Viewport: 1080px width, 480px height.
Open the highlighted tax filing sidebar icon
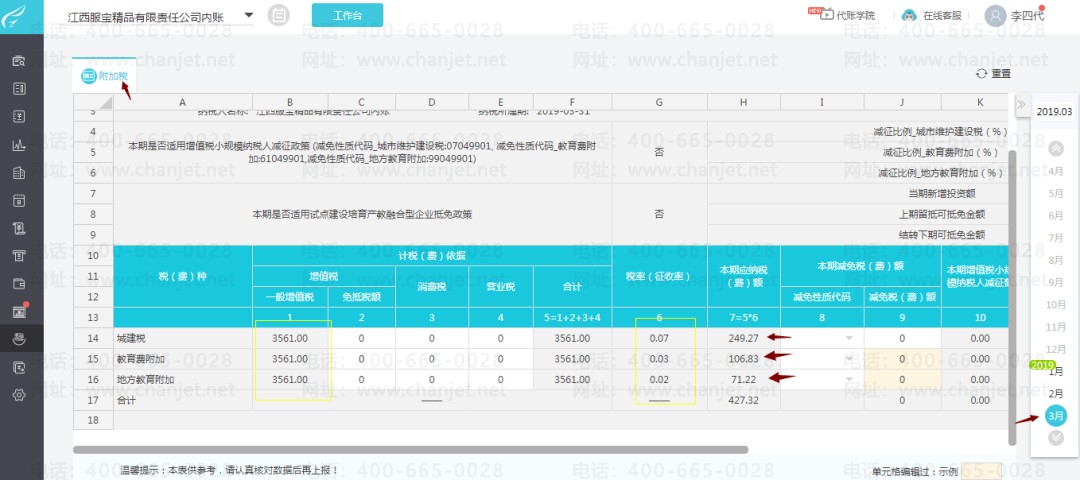[19, 339]
